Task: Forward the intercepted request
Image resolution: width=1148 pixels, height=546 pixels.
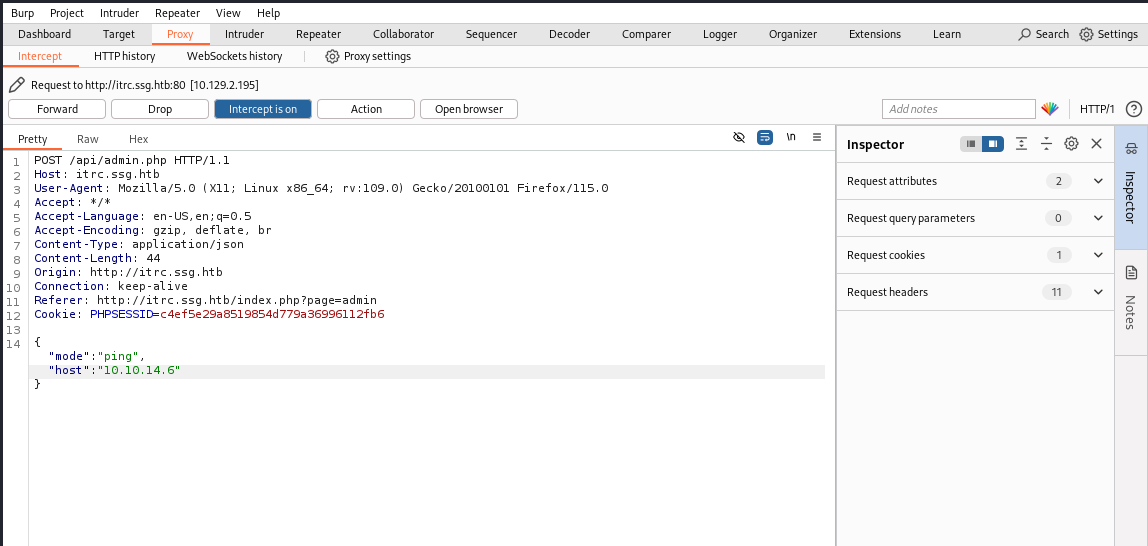Action: pos(57,109)
